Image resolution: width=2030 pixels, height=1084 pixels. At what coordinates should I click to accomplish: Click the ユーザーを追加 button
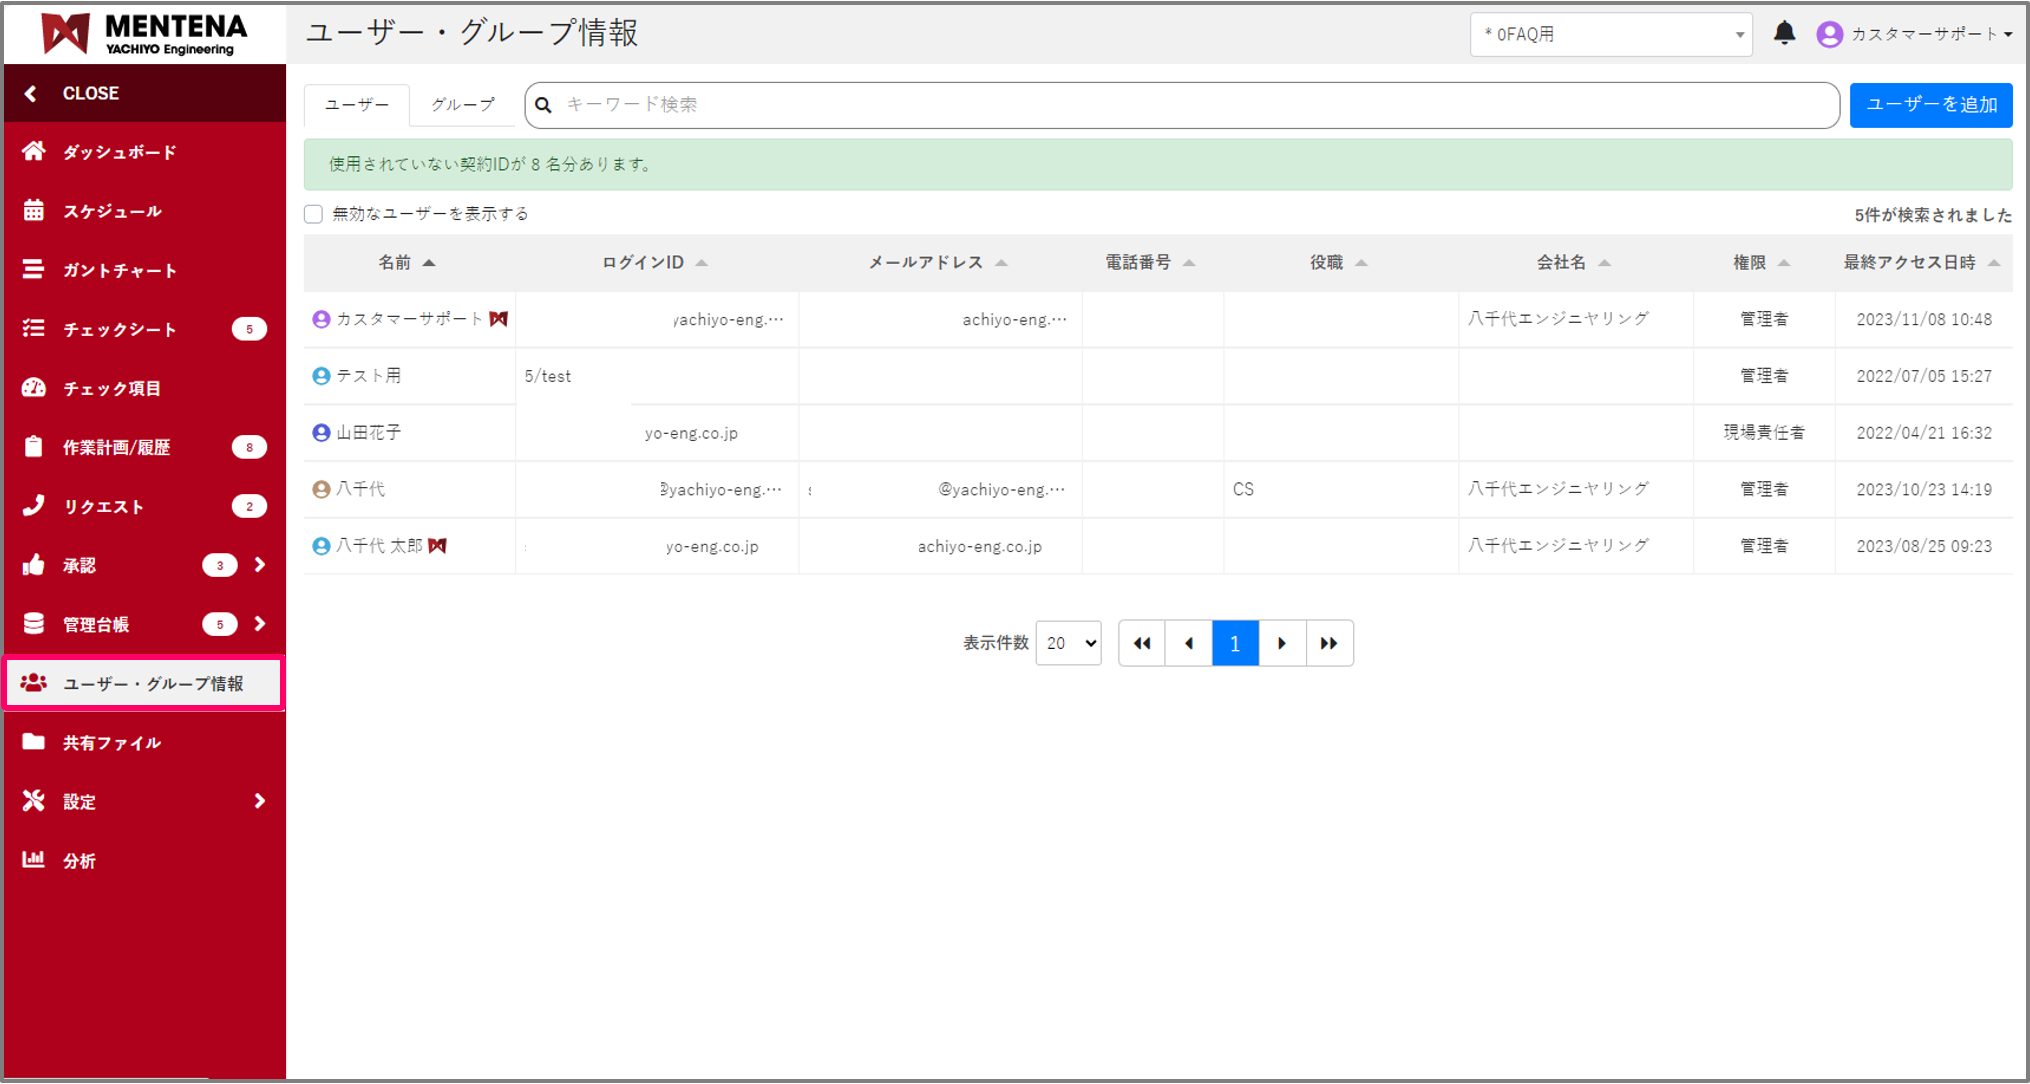(x=1930, y=105)
